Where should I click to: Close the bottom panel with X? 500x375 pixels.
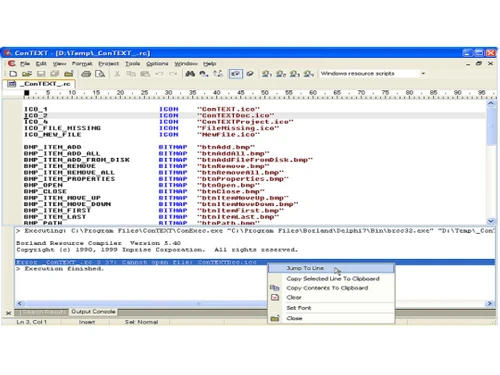[x=8, y=313]
